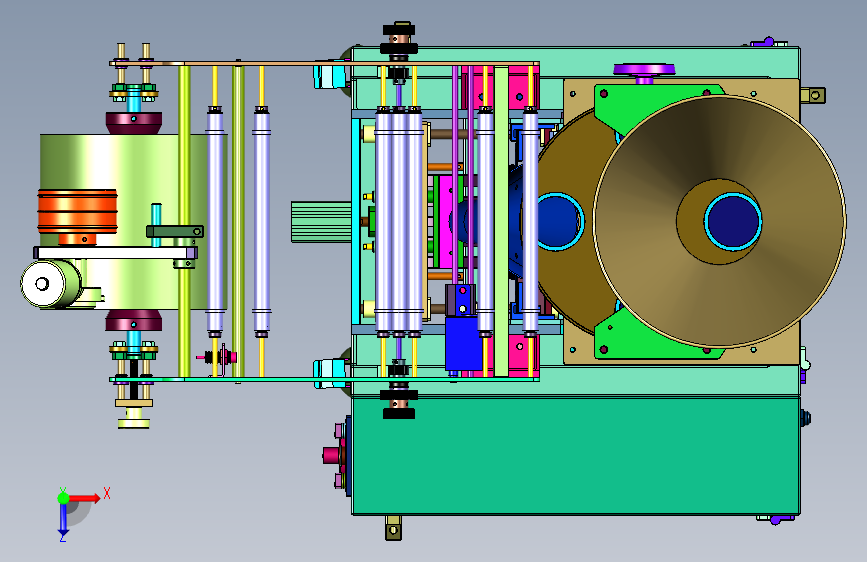The height and width of the screenshot is (562, 867).
Task: Select the white round motor end cap
Action: pyautogui.click(x=42, y=284)
